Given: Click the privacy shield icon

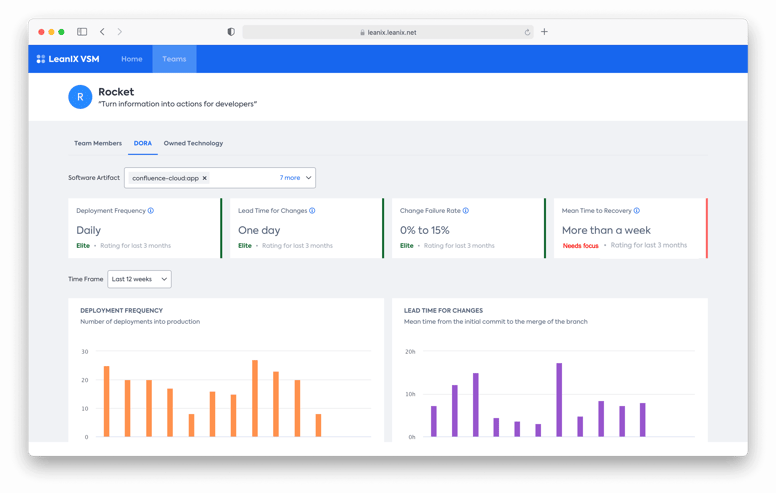Looking at the screenshot, I should coord(231,32).
